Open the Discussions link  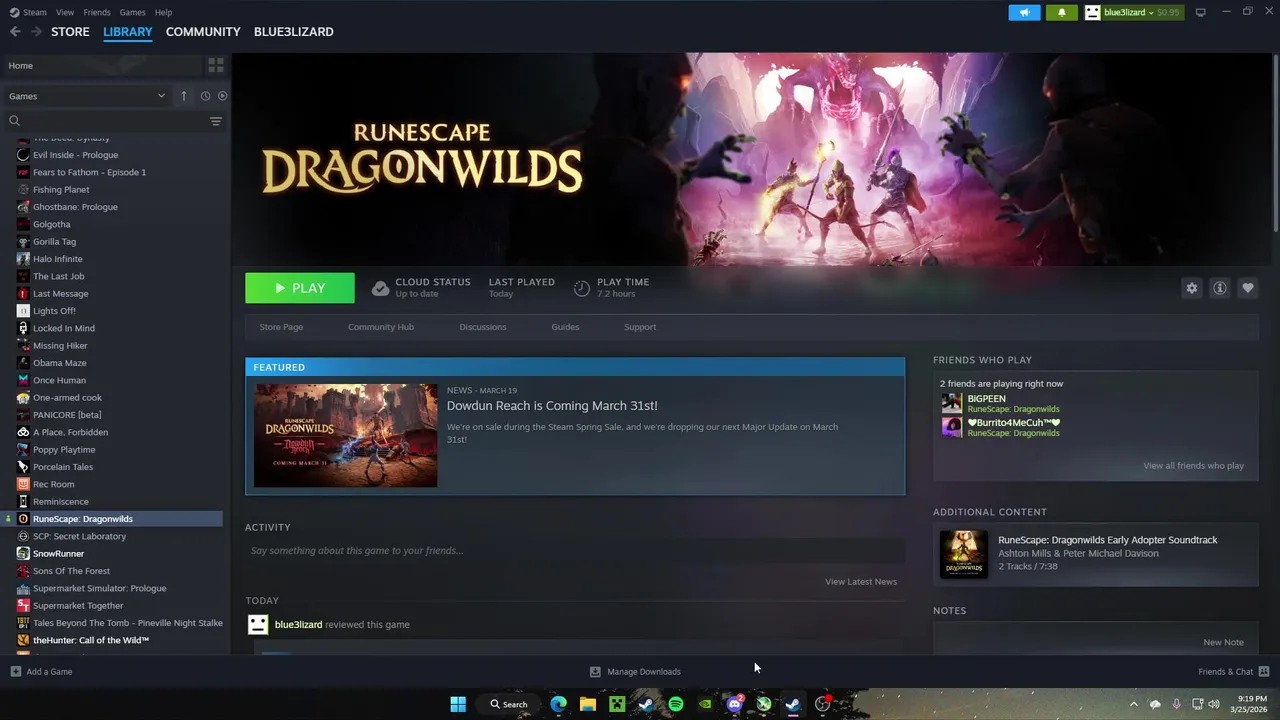(483, 327)
